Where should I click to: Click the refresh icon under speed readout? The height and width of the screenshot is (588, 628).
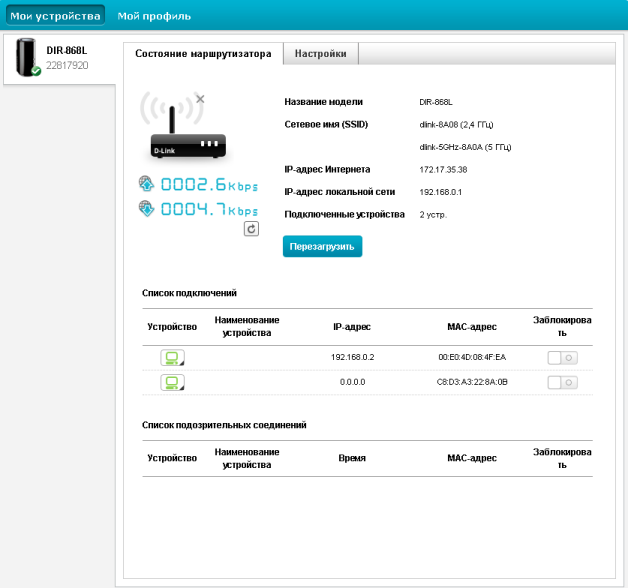click(x=251, y=229)
